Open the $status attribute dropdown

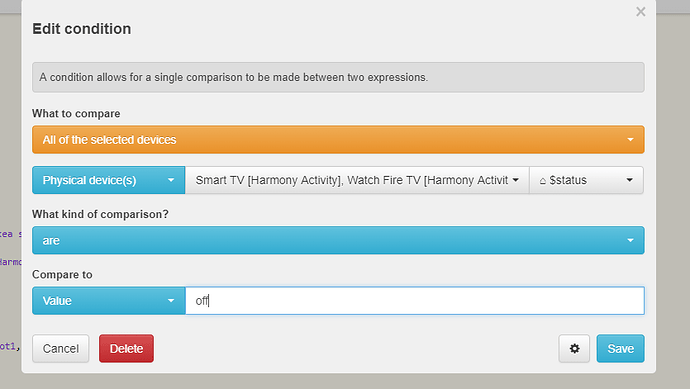coord(586,180)
